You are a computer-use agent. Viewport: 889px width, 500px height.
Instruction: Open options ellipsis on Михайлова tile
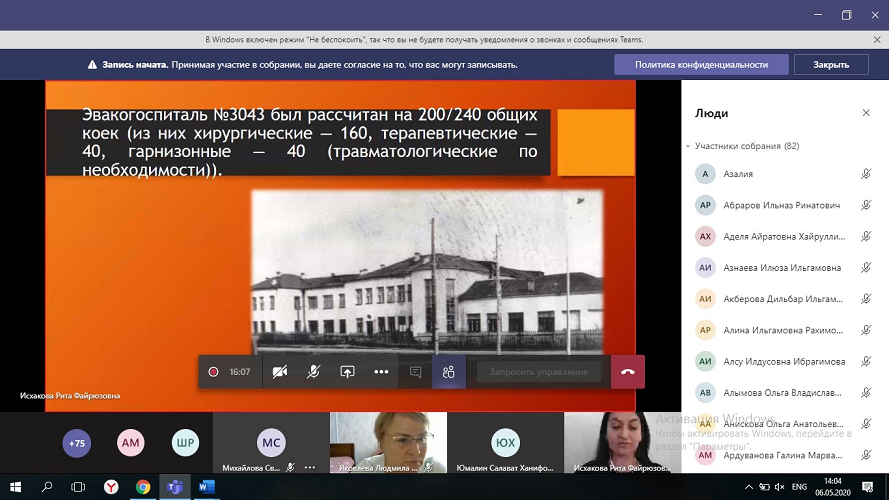coord(310,467)
